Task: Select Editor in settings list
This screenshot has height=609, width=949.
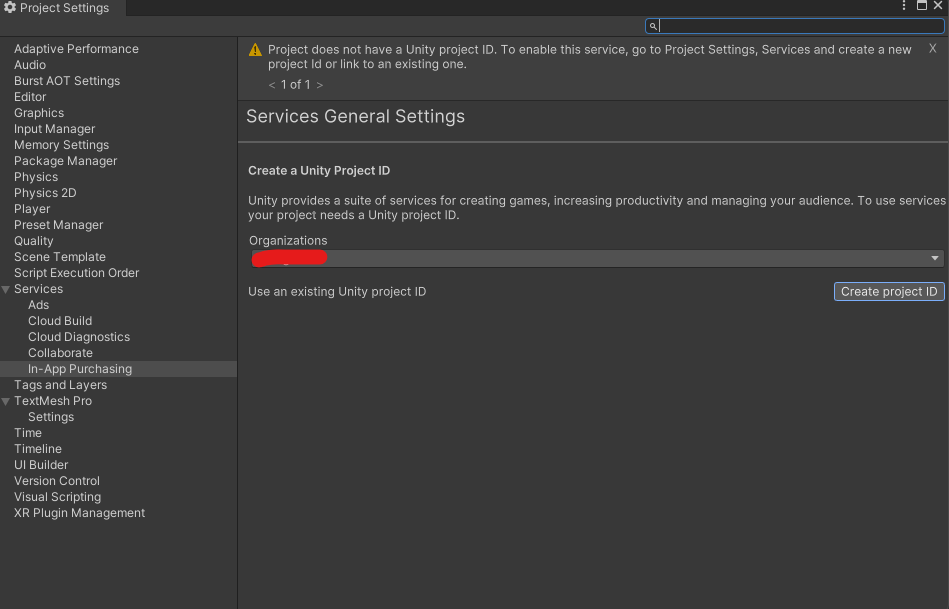Action: 30,97
